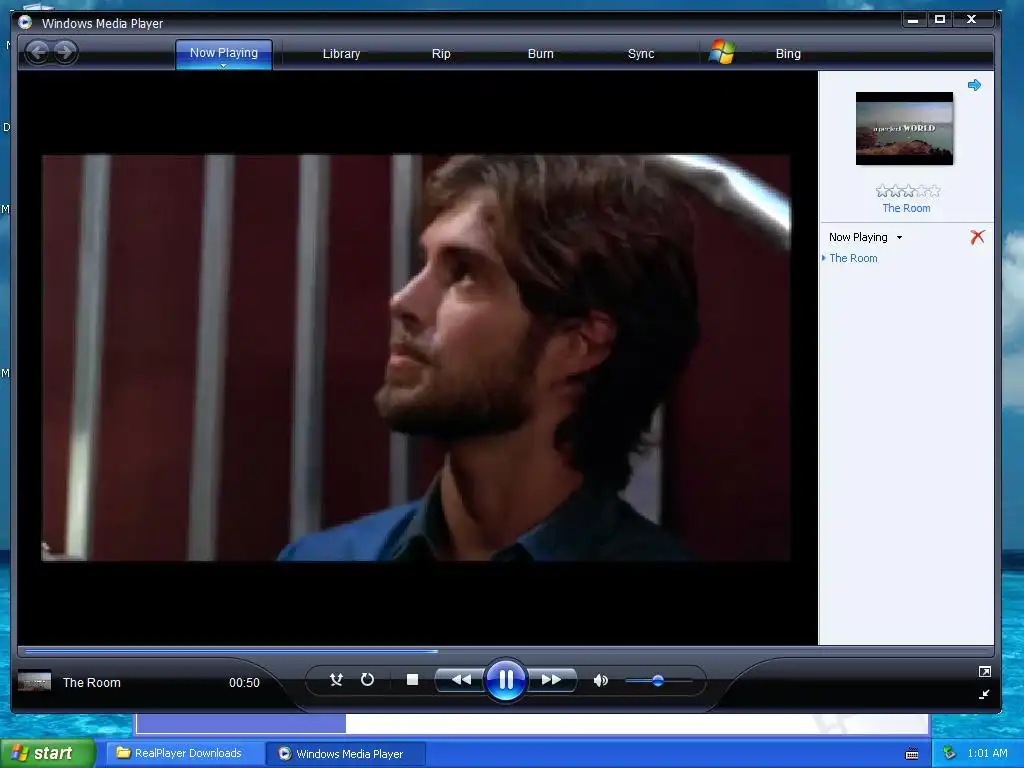Go forward with the right arrow button
Viewport: 1024px width, 768px height.
point(65,52)
